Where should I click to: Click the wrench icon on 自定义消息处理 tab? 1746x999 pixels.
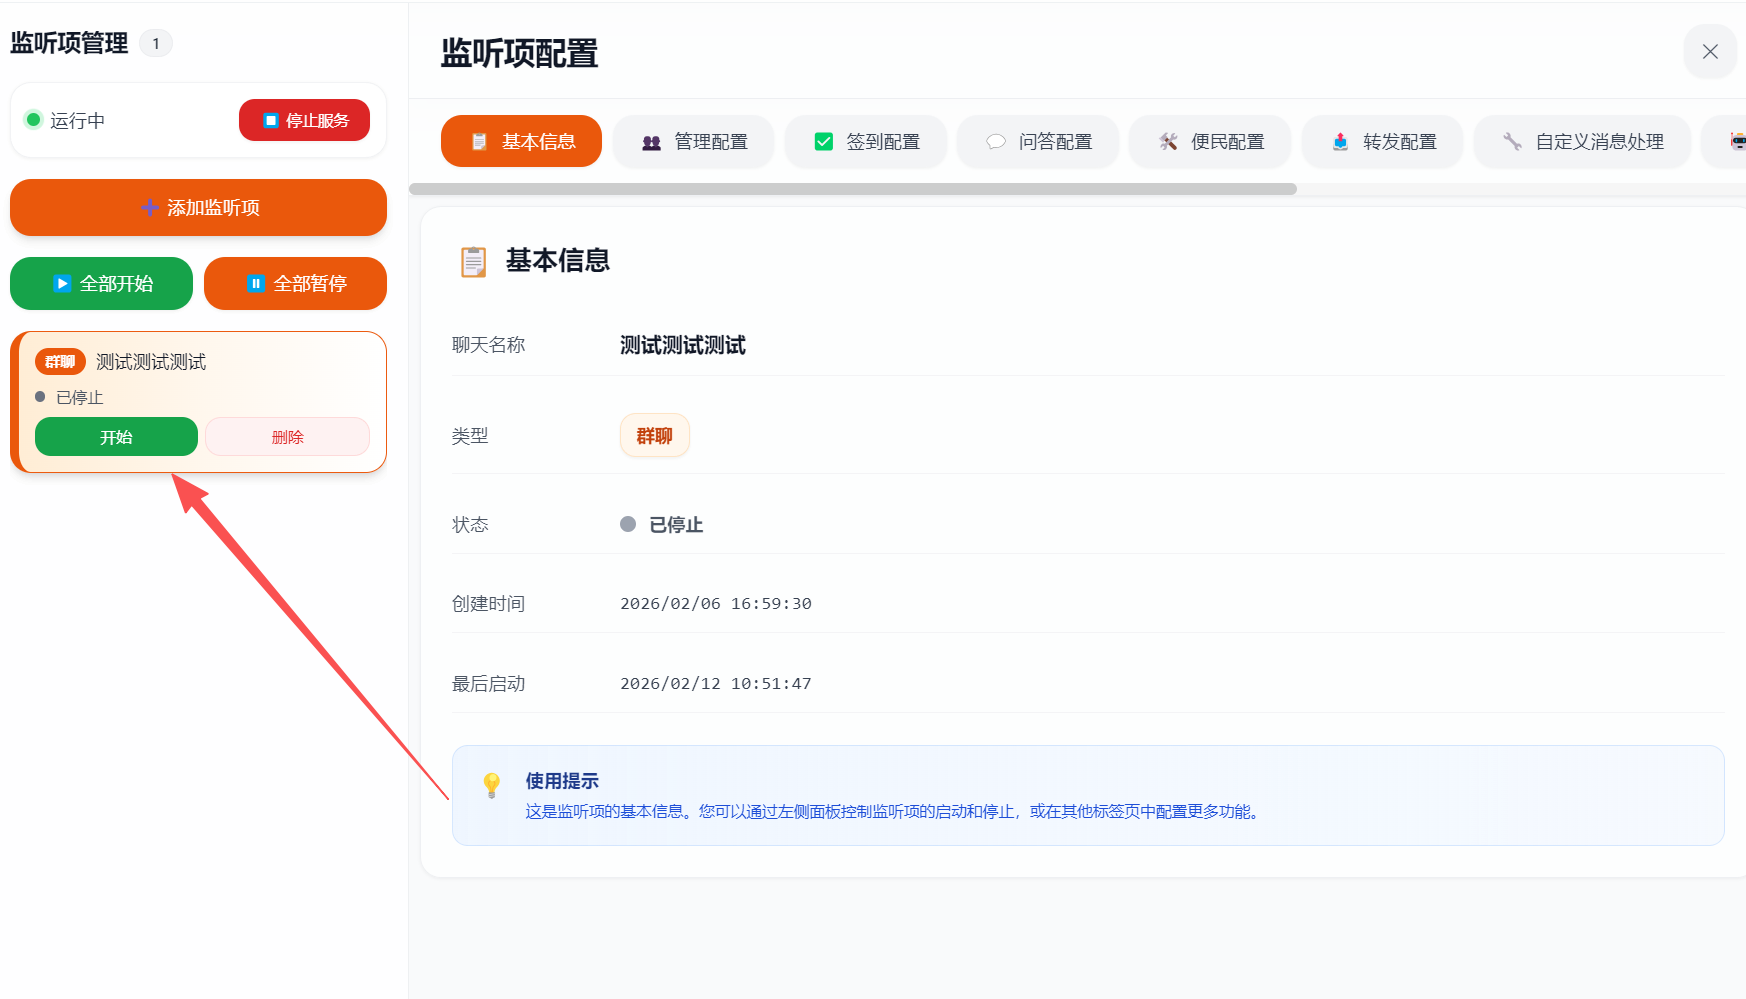1513,141
